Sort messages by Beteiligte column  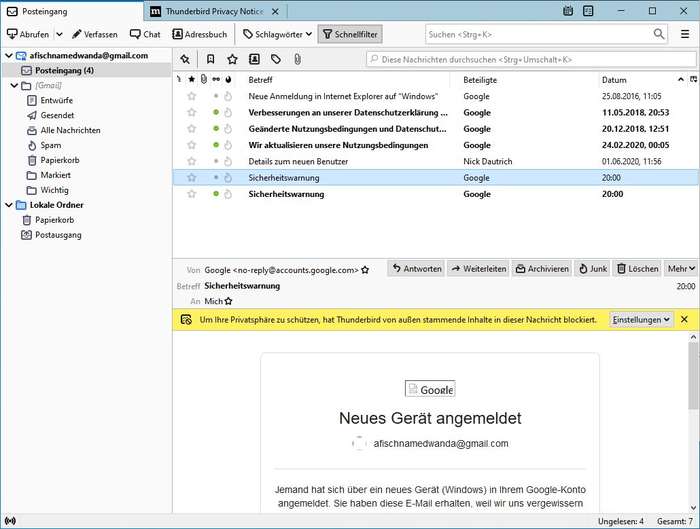[x=480, y=80]
